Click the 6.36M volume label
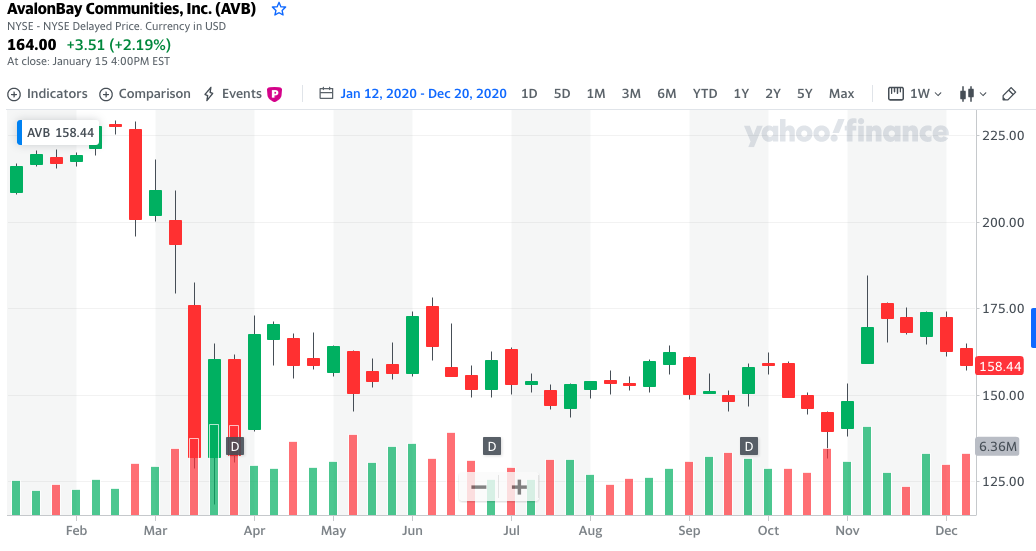The width and height of the screenshot is (1036, 551). click(x=998, y=447)
